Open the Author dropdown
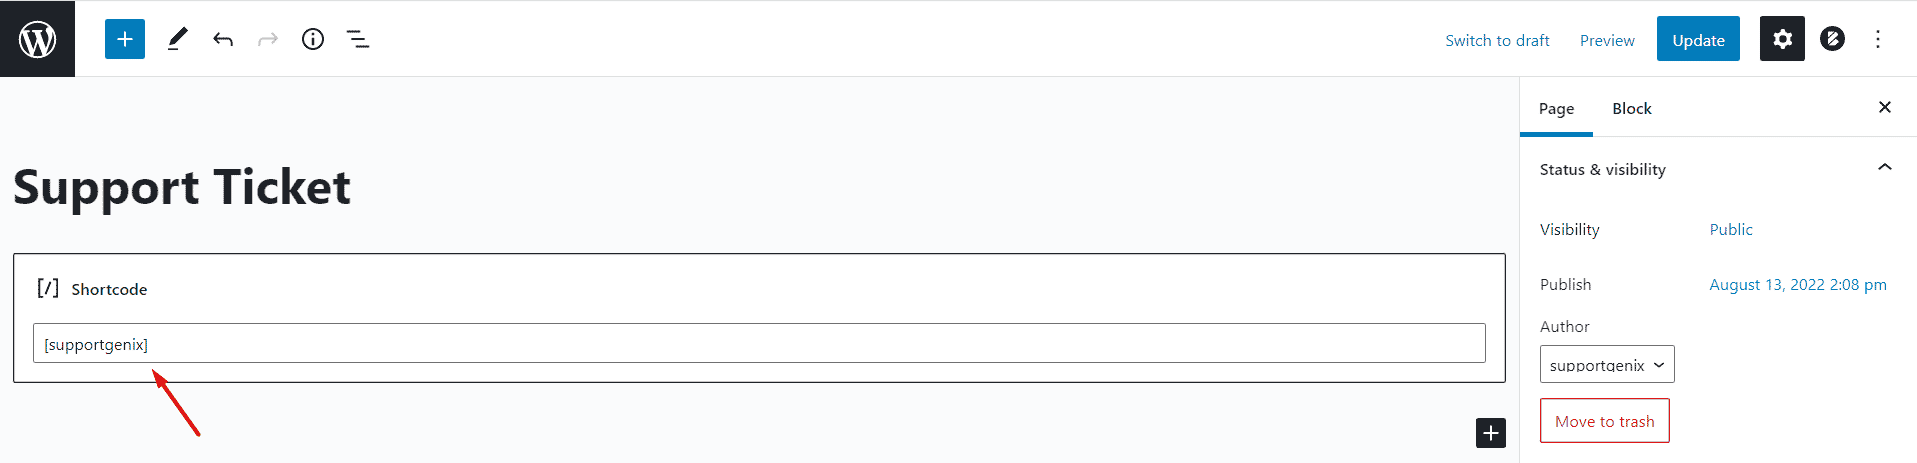Screen dimensions: 1917x463 click(1607, 365)
